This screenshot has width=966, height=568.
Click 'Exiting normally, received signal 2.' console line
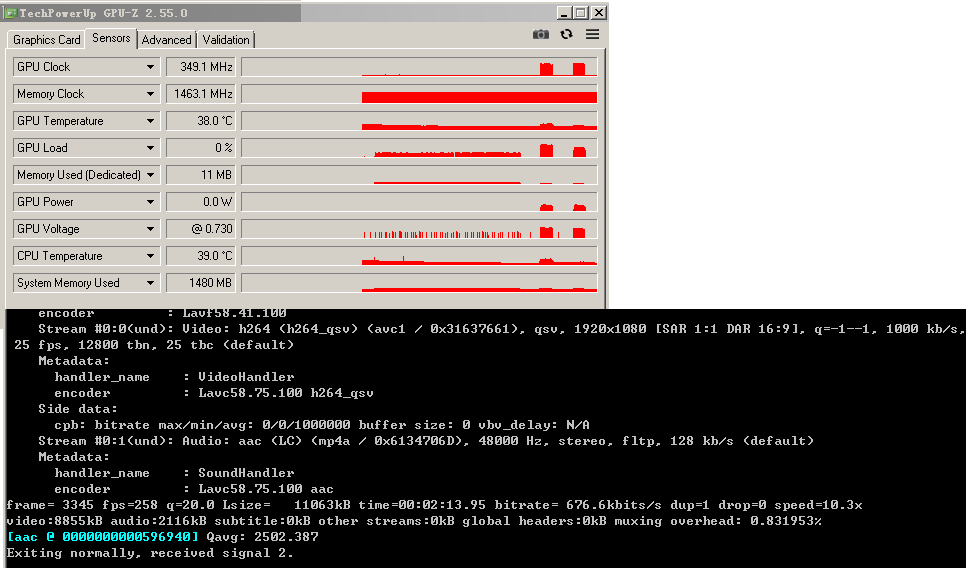pos(150,553)
